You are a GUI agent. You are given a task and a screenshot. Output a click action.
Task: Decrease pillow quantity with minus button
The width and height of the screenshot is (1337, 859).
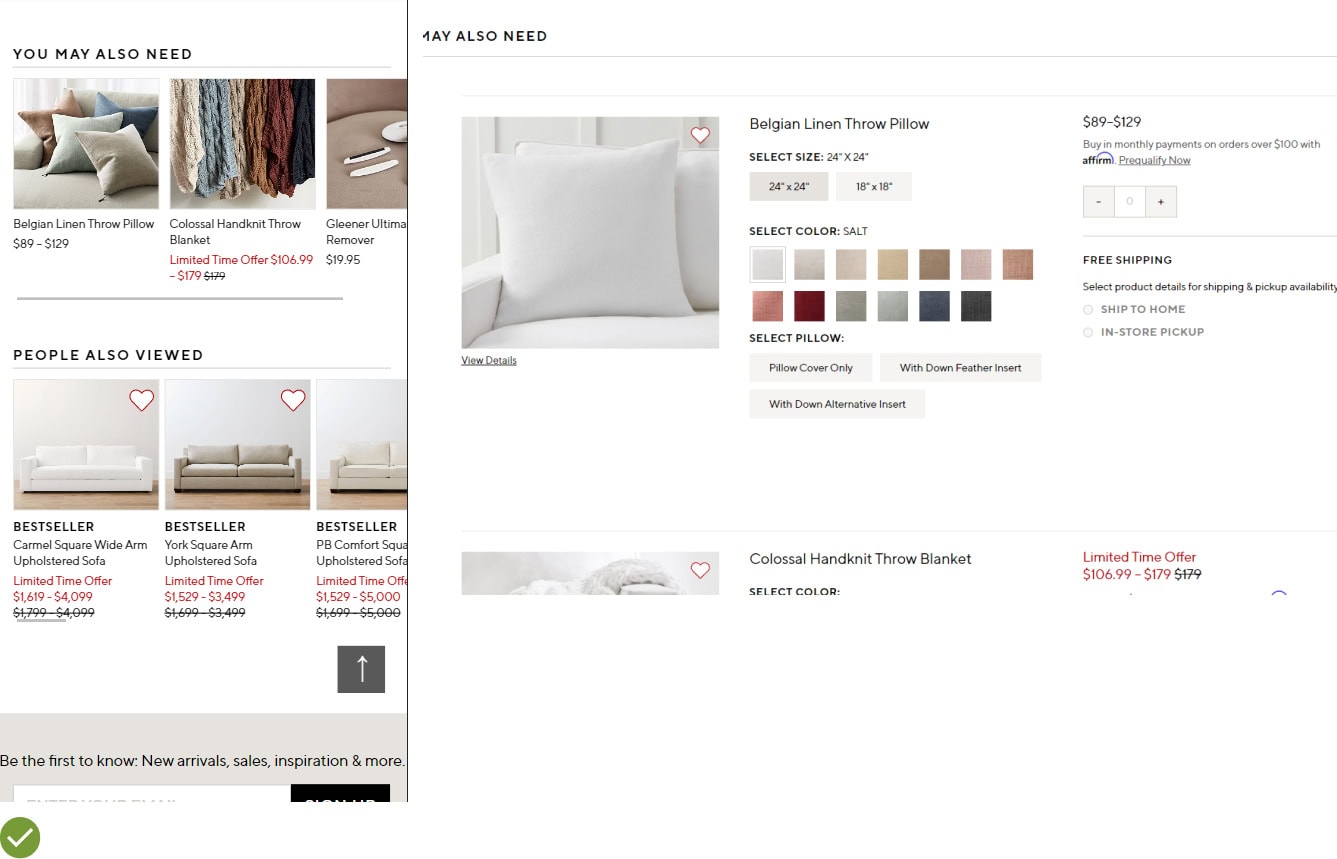pyautogui.click(x=1098, y=202)
